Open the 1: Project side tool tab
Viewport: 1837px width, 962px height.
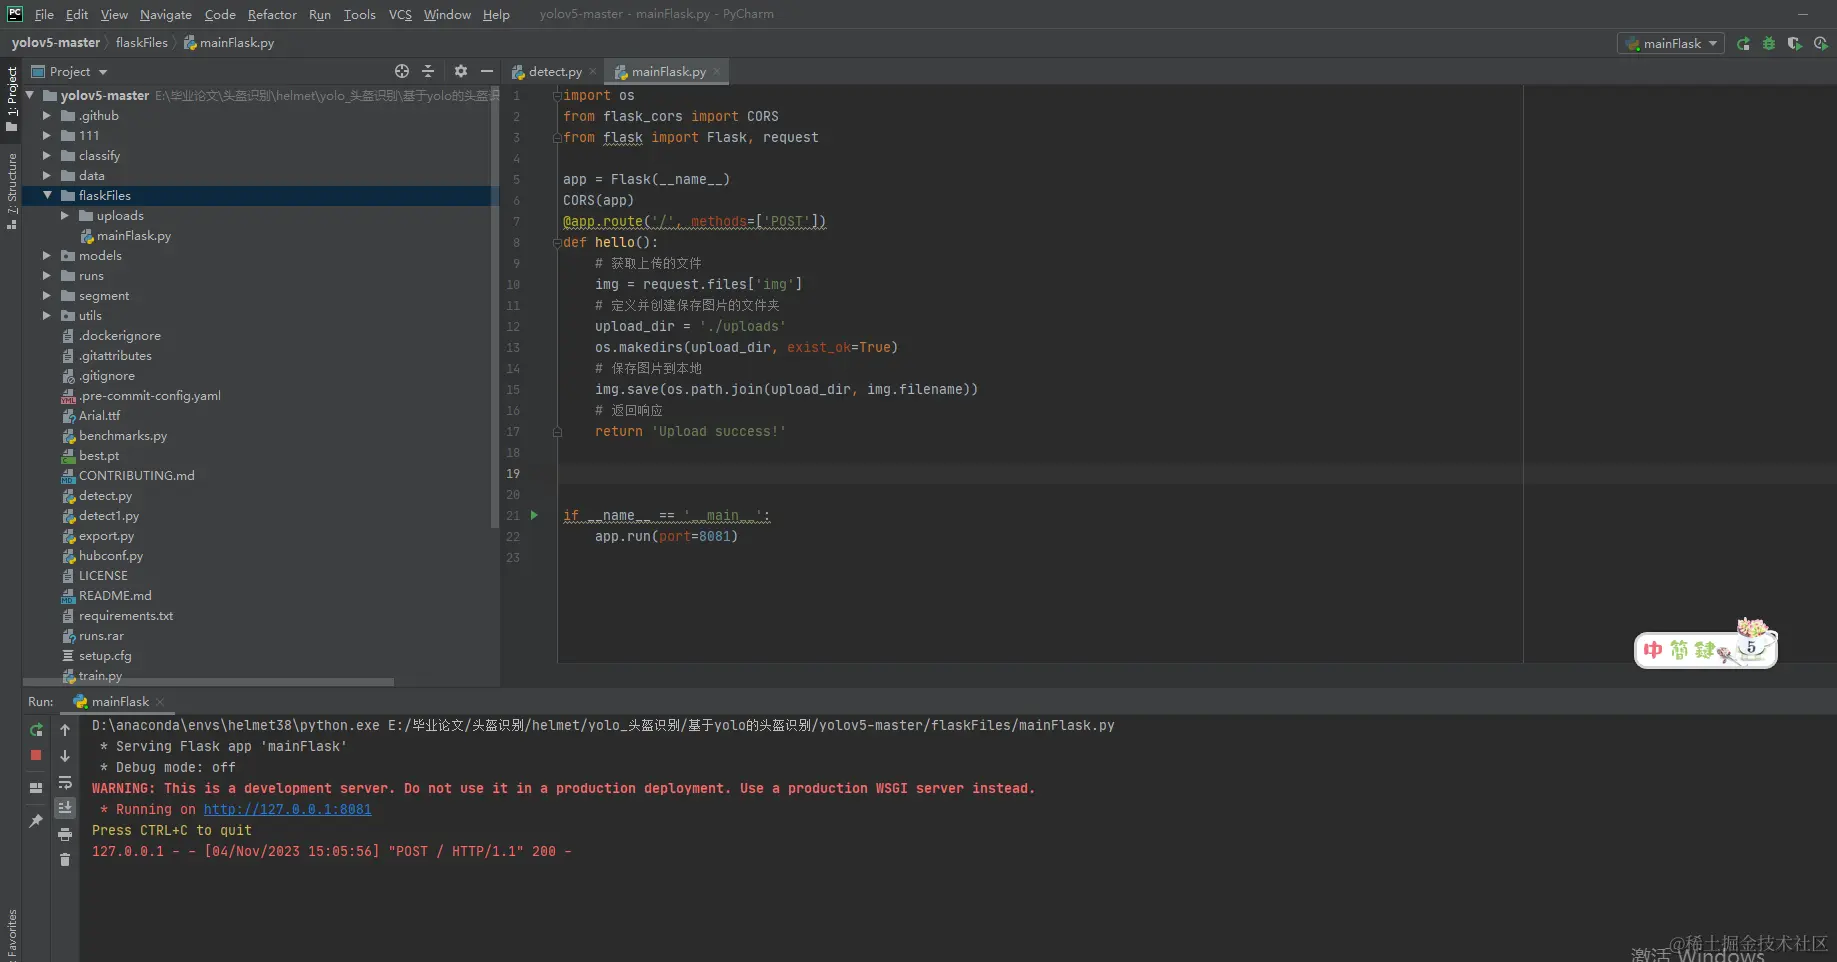[x=11, y=98]
